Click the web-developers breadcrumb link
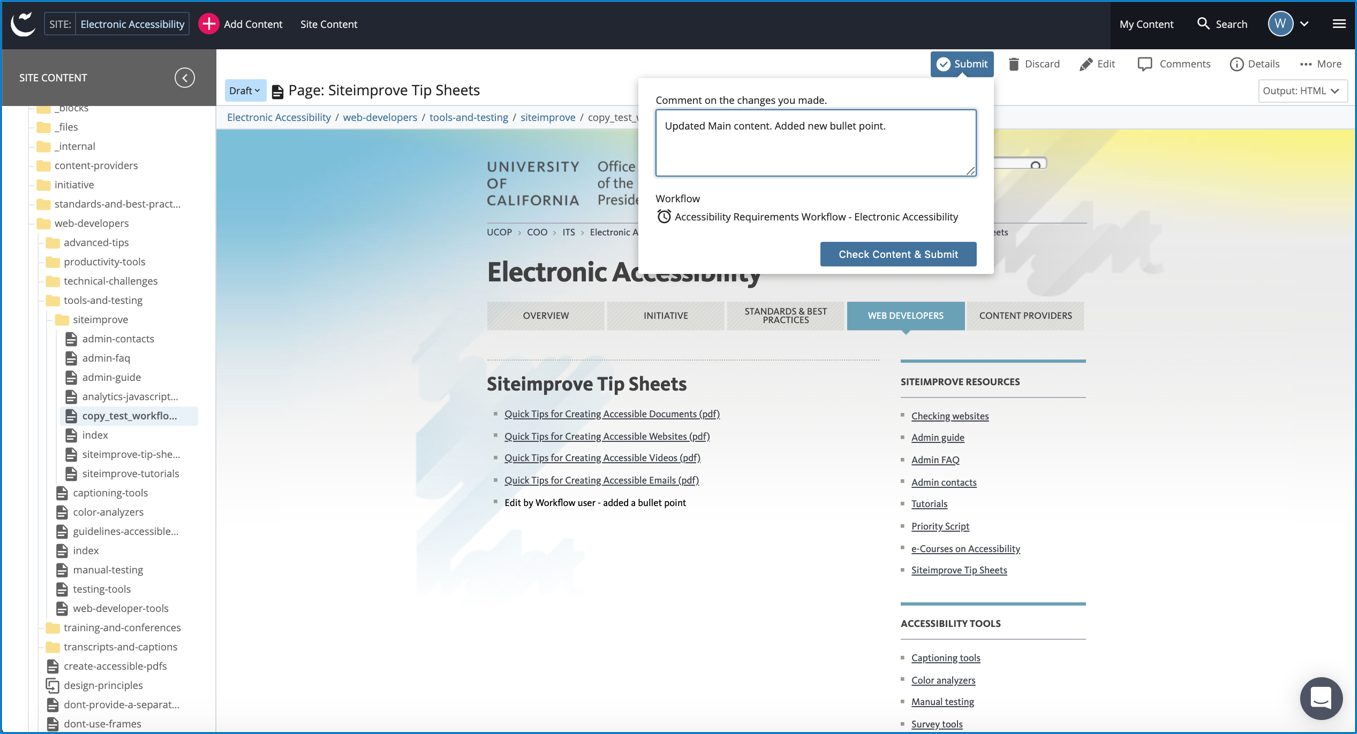Viewport: 1357px width, 734px height. coord(380,118)
